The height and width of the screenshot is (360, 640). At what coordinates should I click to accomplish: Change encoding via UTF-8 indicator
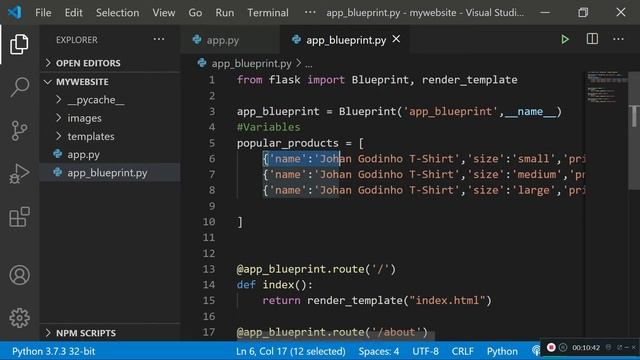pyautogui.click(x=425, y=351)
